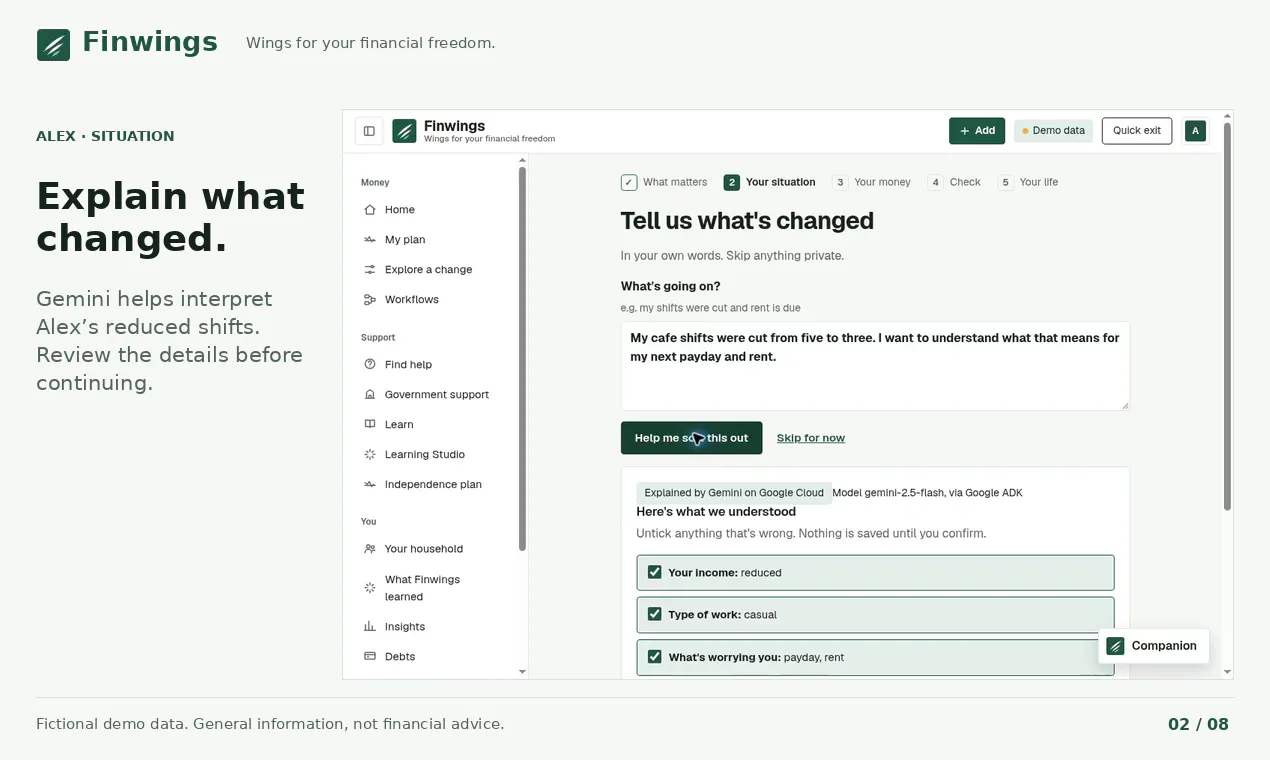Screen dimensions: 1270x760
Task: Click the Insights bar chart icon
Action: pos(370,627)
